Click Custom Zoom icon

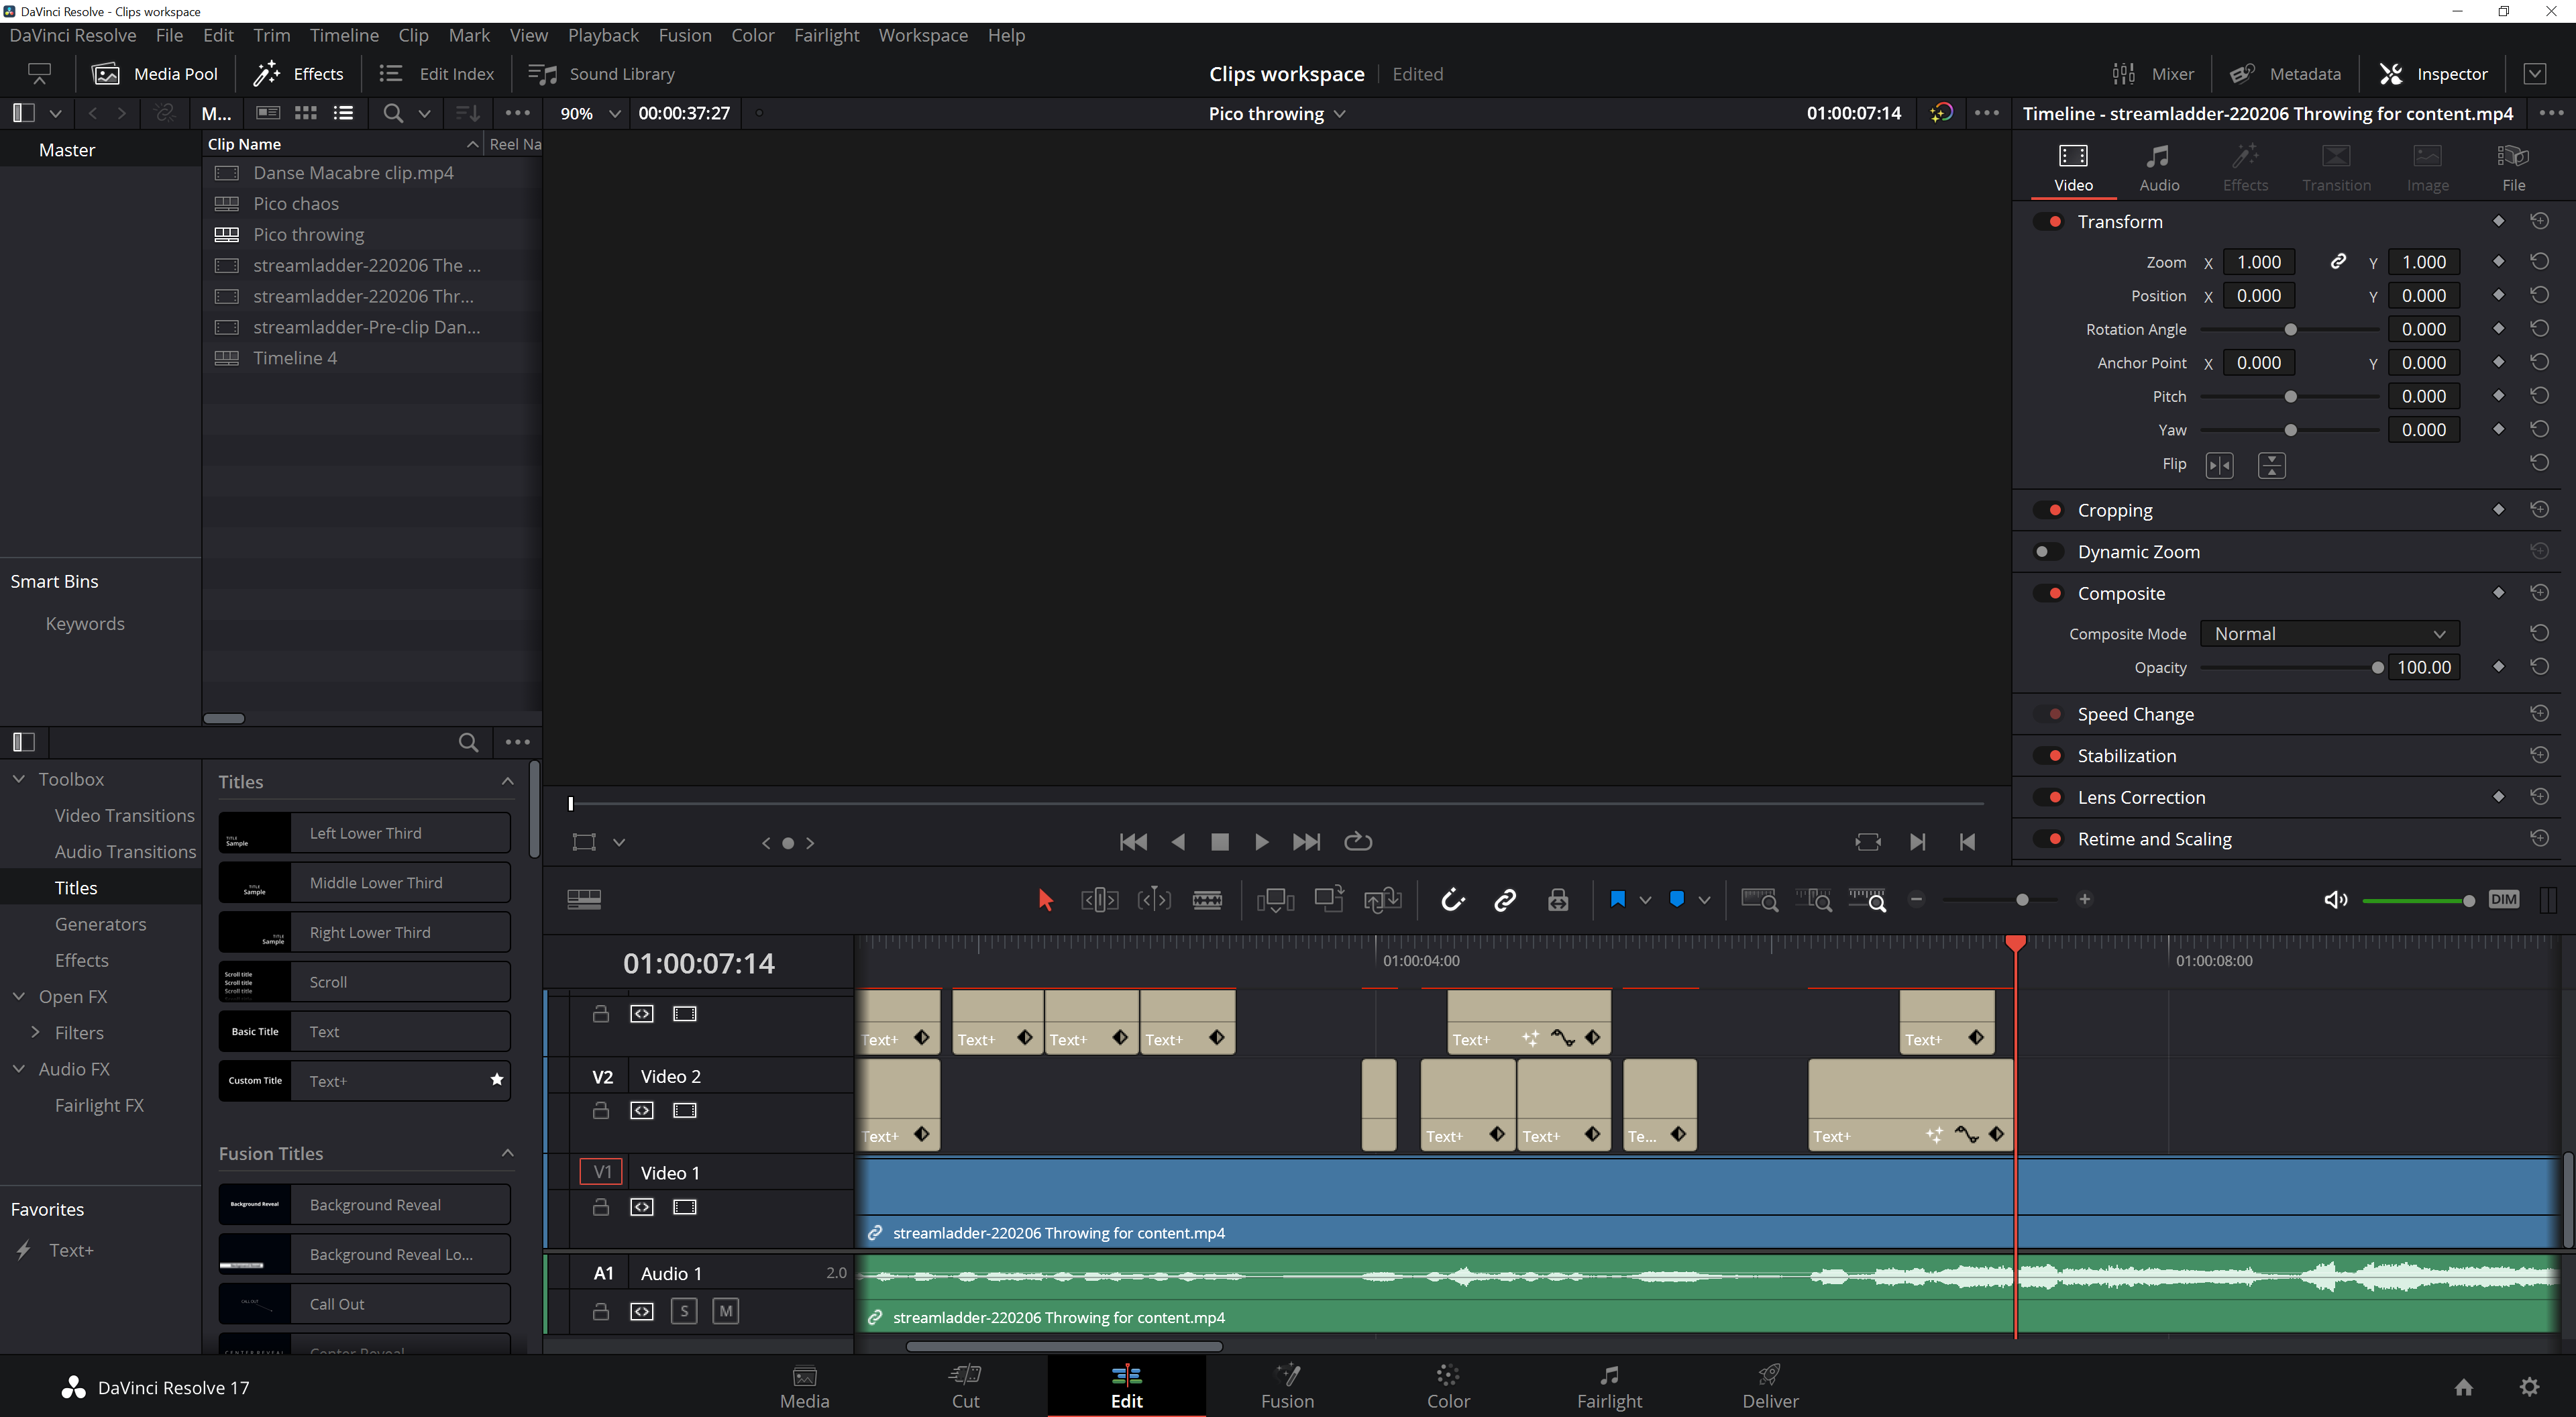[1867, 900]
